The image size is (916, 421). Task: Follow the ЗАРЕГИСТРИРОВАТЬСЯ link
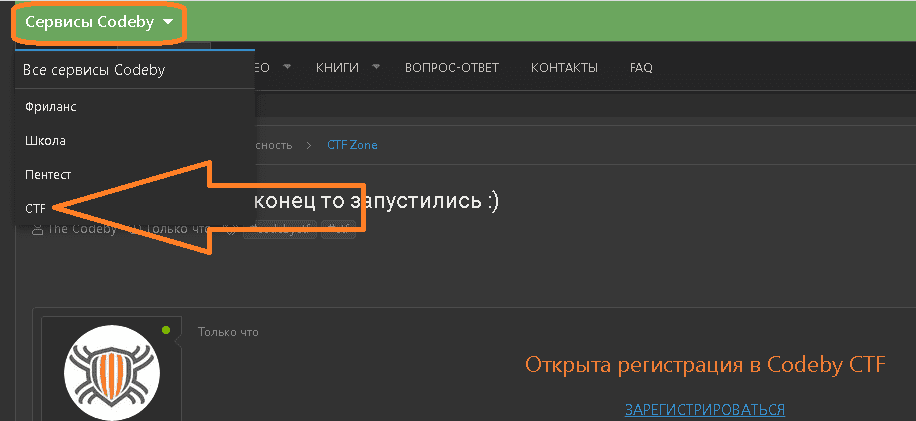pyautogui.click(x=704, y=409)
